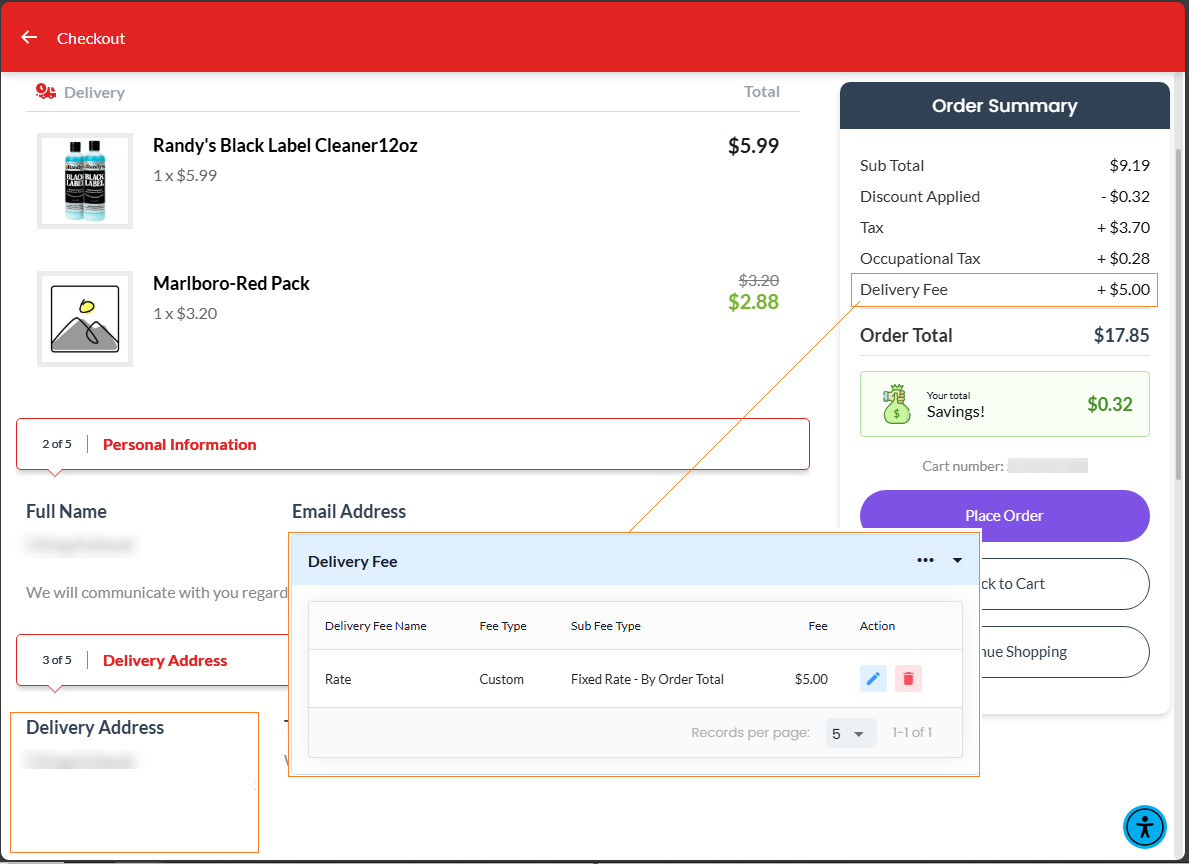Viewport: 1189px width, 864px height.
Task: Click the struck-through $3.20 original price
Action: (758, 280)
